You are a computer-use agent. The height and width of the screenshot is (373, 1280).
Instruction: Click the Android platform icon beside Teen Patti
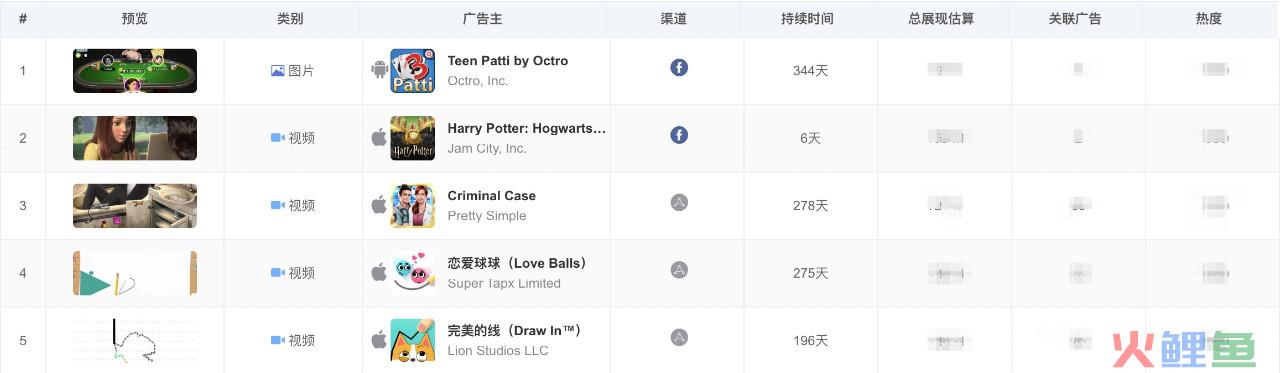(379, 70)
